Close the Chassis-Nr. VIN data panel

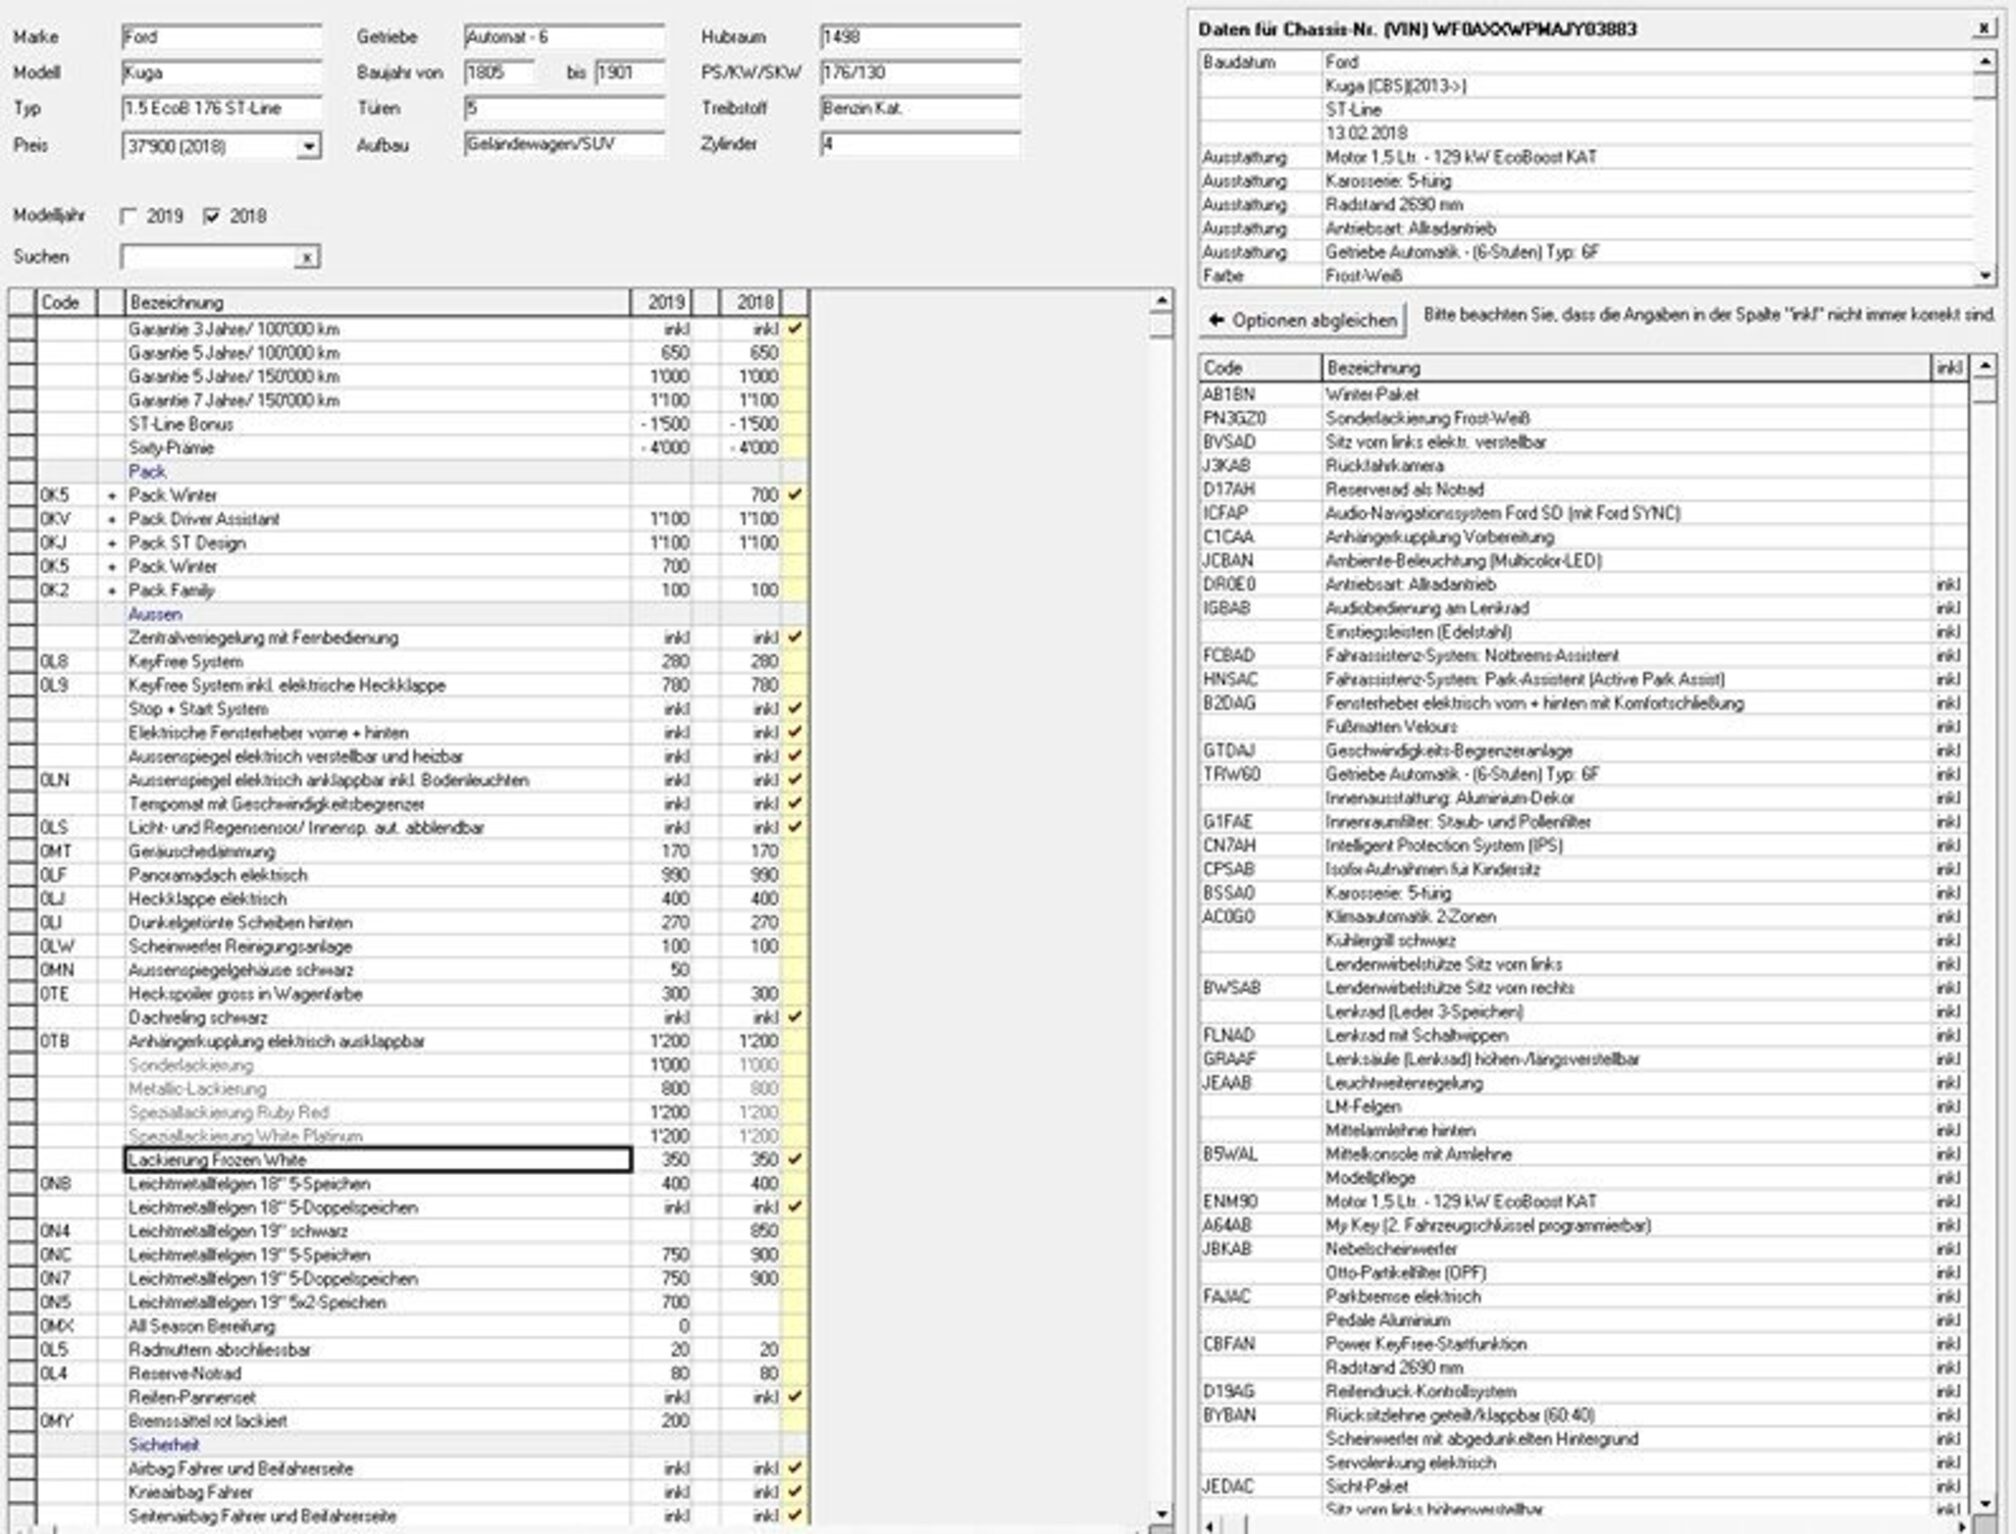1983,28
